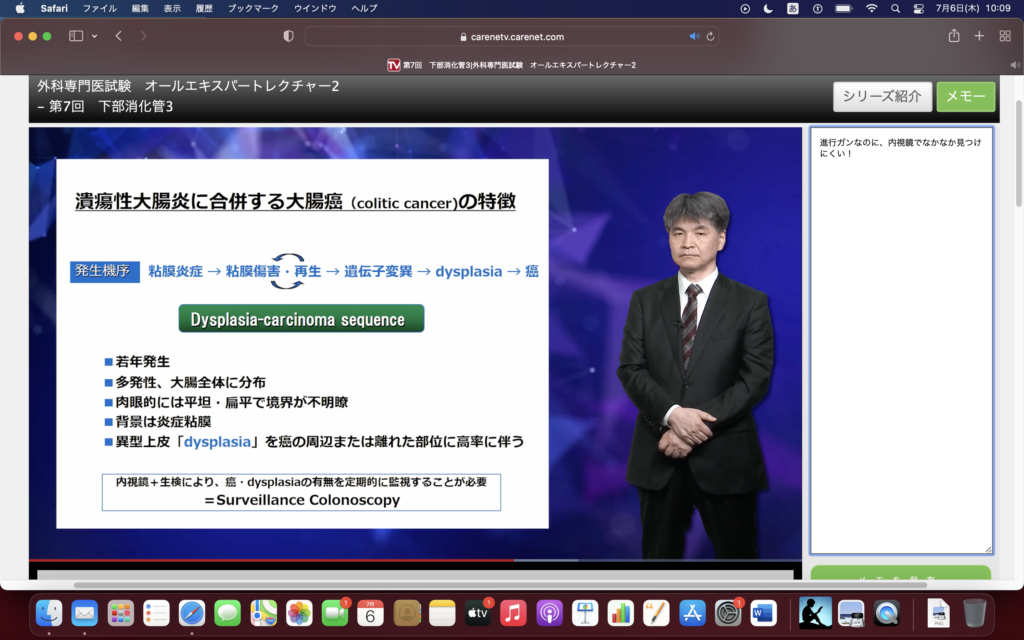1024x640 pixels.
Task: Click the privacy shield icon
Action: coord(289,36)
